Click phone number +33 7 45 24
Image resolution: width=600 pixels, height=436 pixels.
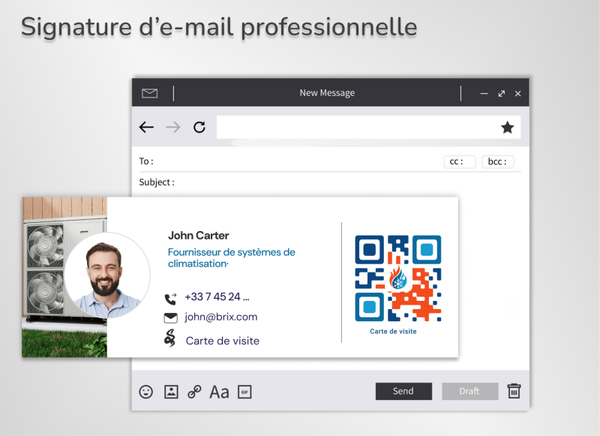(217, 297)
